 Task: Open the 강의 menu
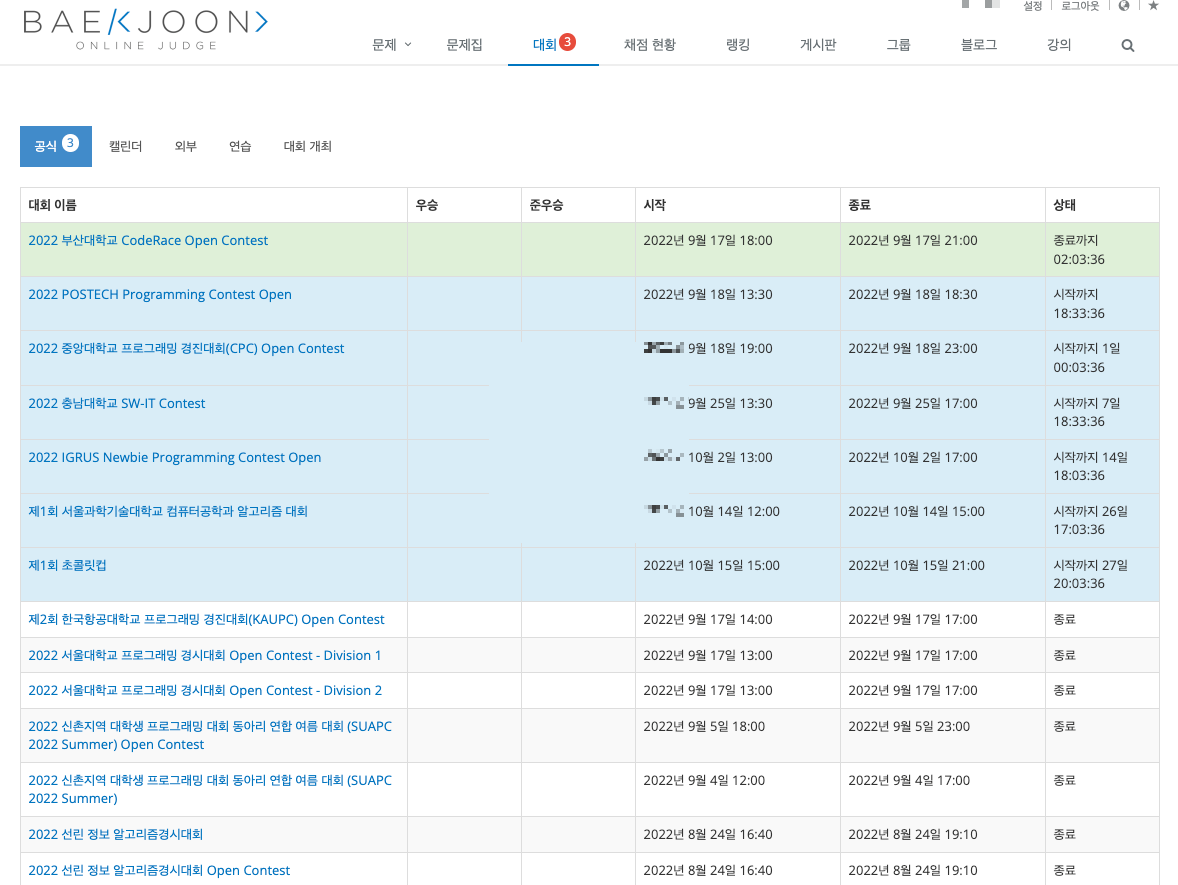tap(1059, 45)
